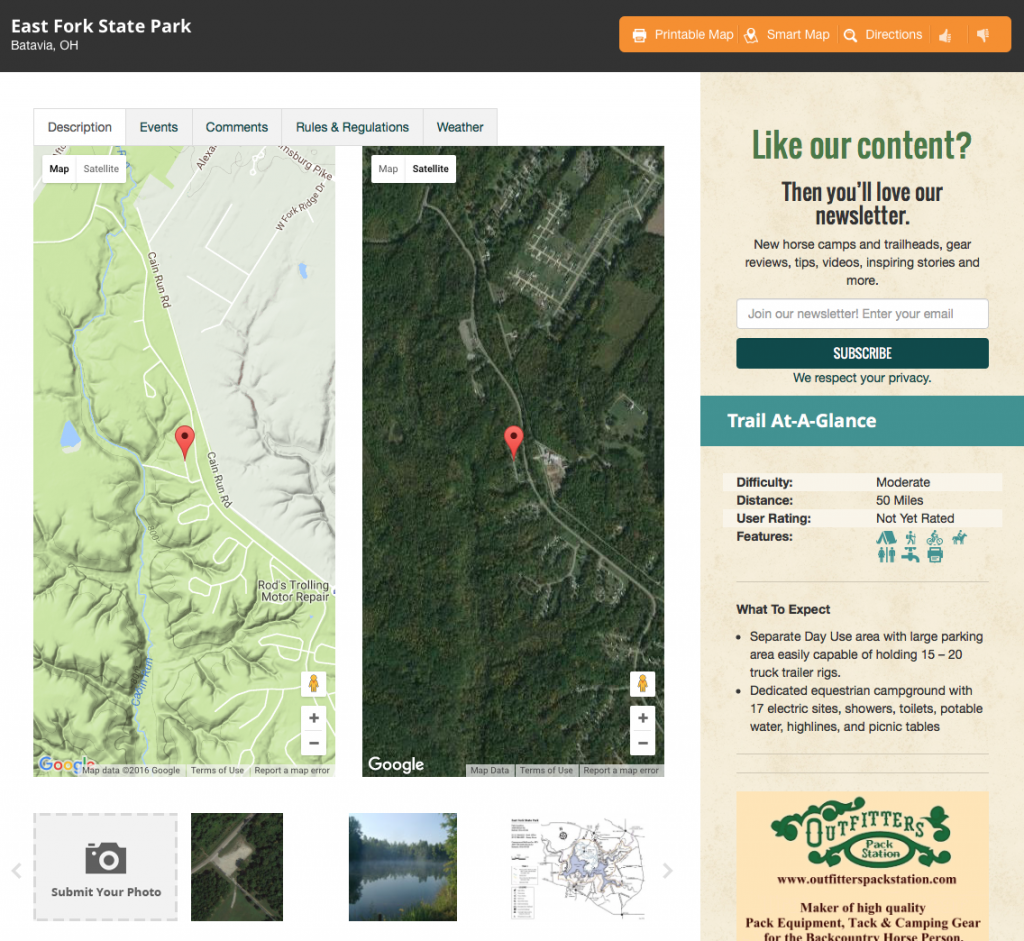Select the horseback riding feature icon

coord(959,537)
